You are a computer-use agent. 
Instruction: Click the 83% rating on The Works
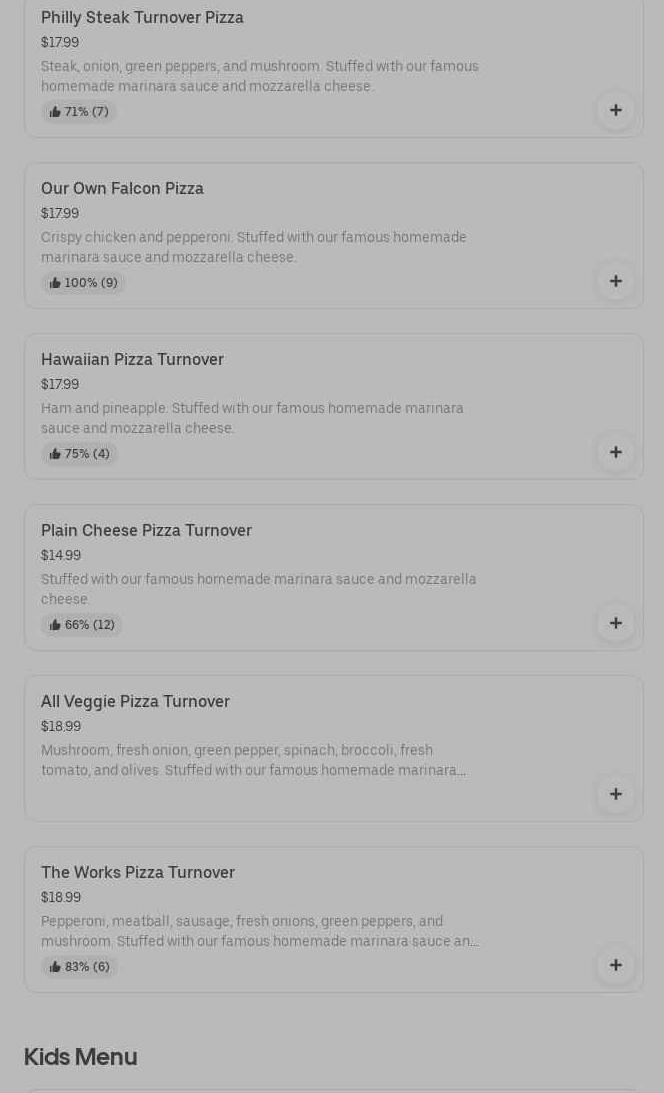pyautogui.click(x=79, y=967)
